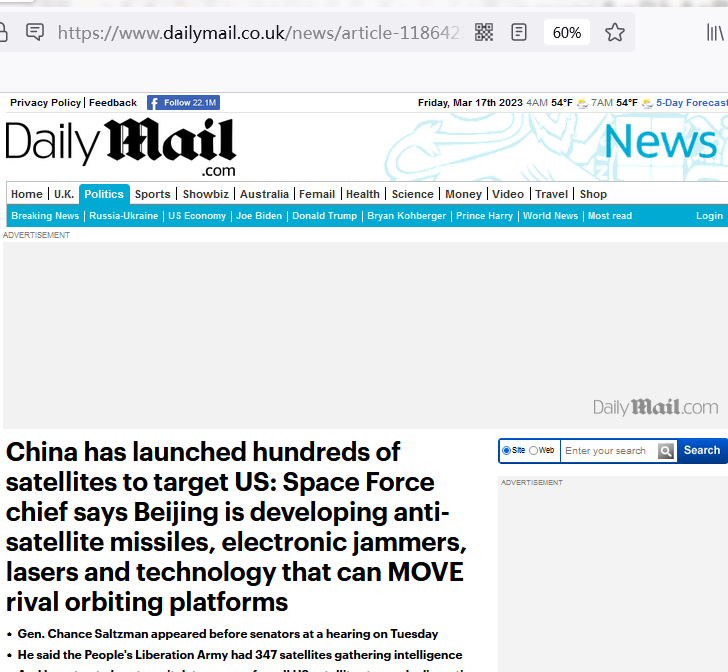
Task: Open the Money nav tab
Action: click(463, 194)
